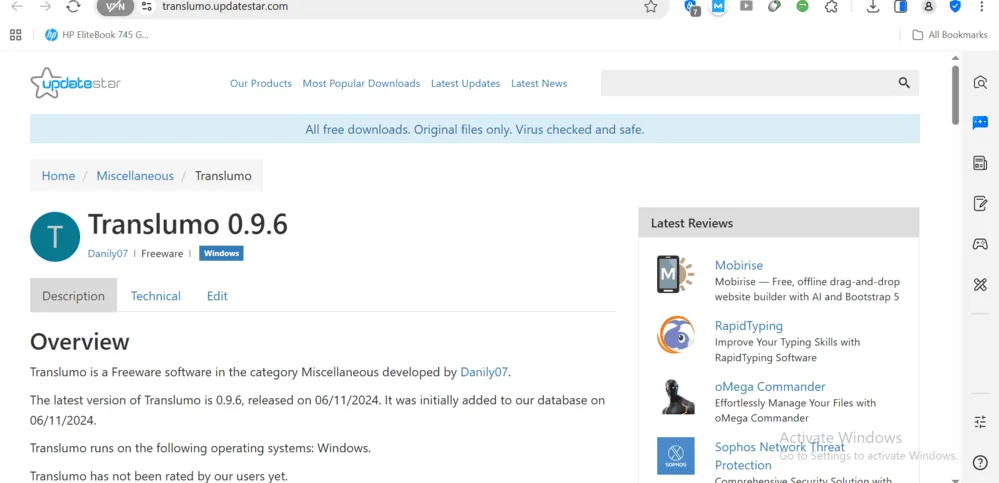Click the page vertical scrollbar thumb
This screenshot has height=483, width=999.
coord(955,95)
